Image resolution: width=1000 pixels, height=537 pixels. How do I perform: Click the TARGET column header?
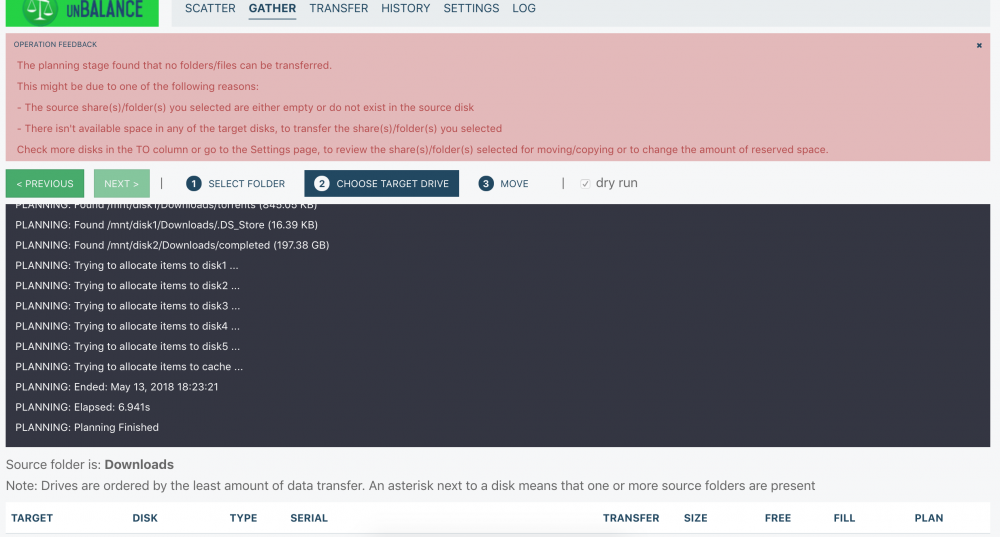32,518
